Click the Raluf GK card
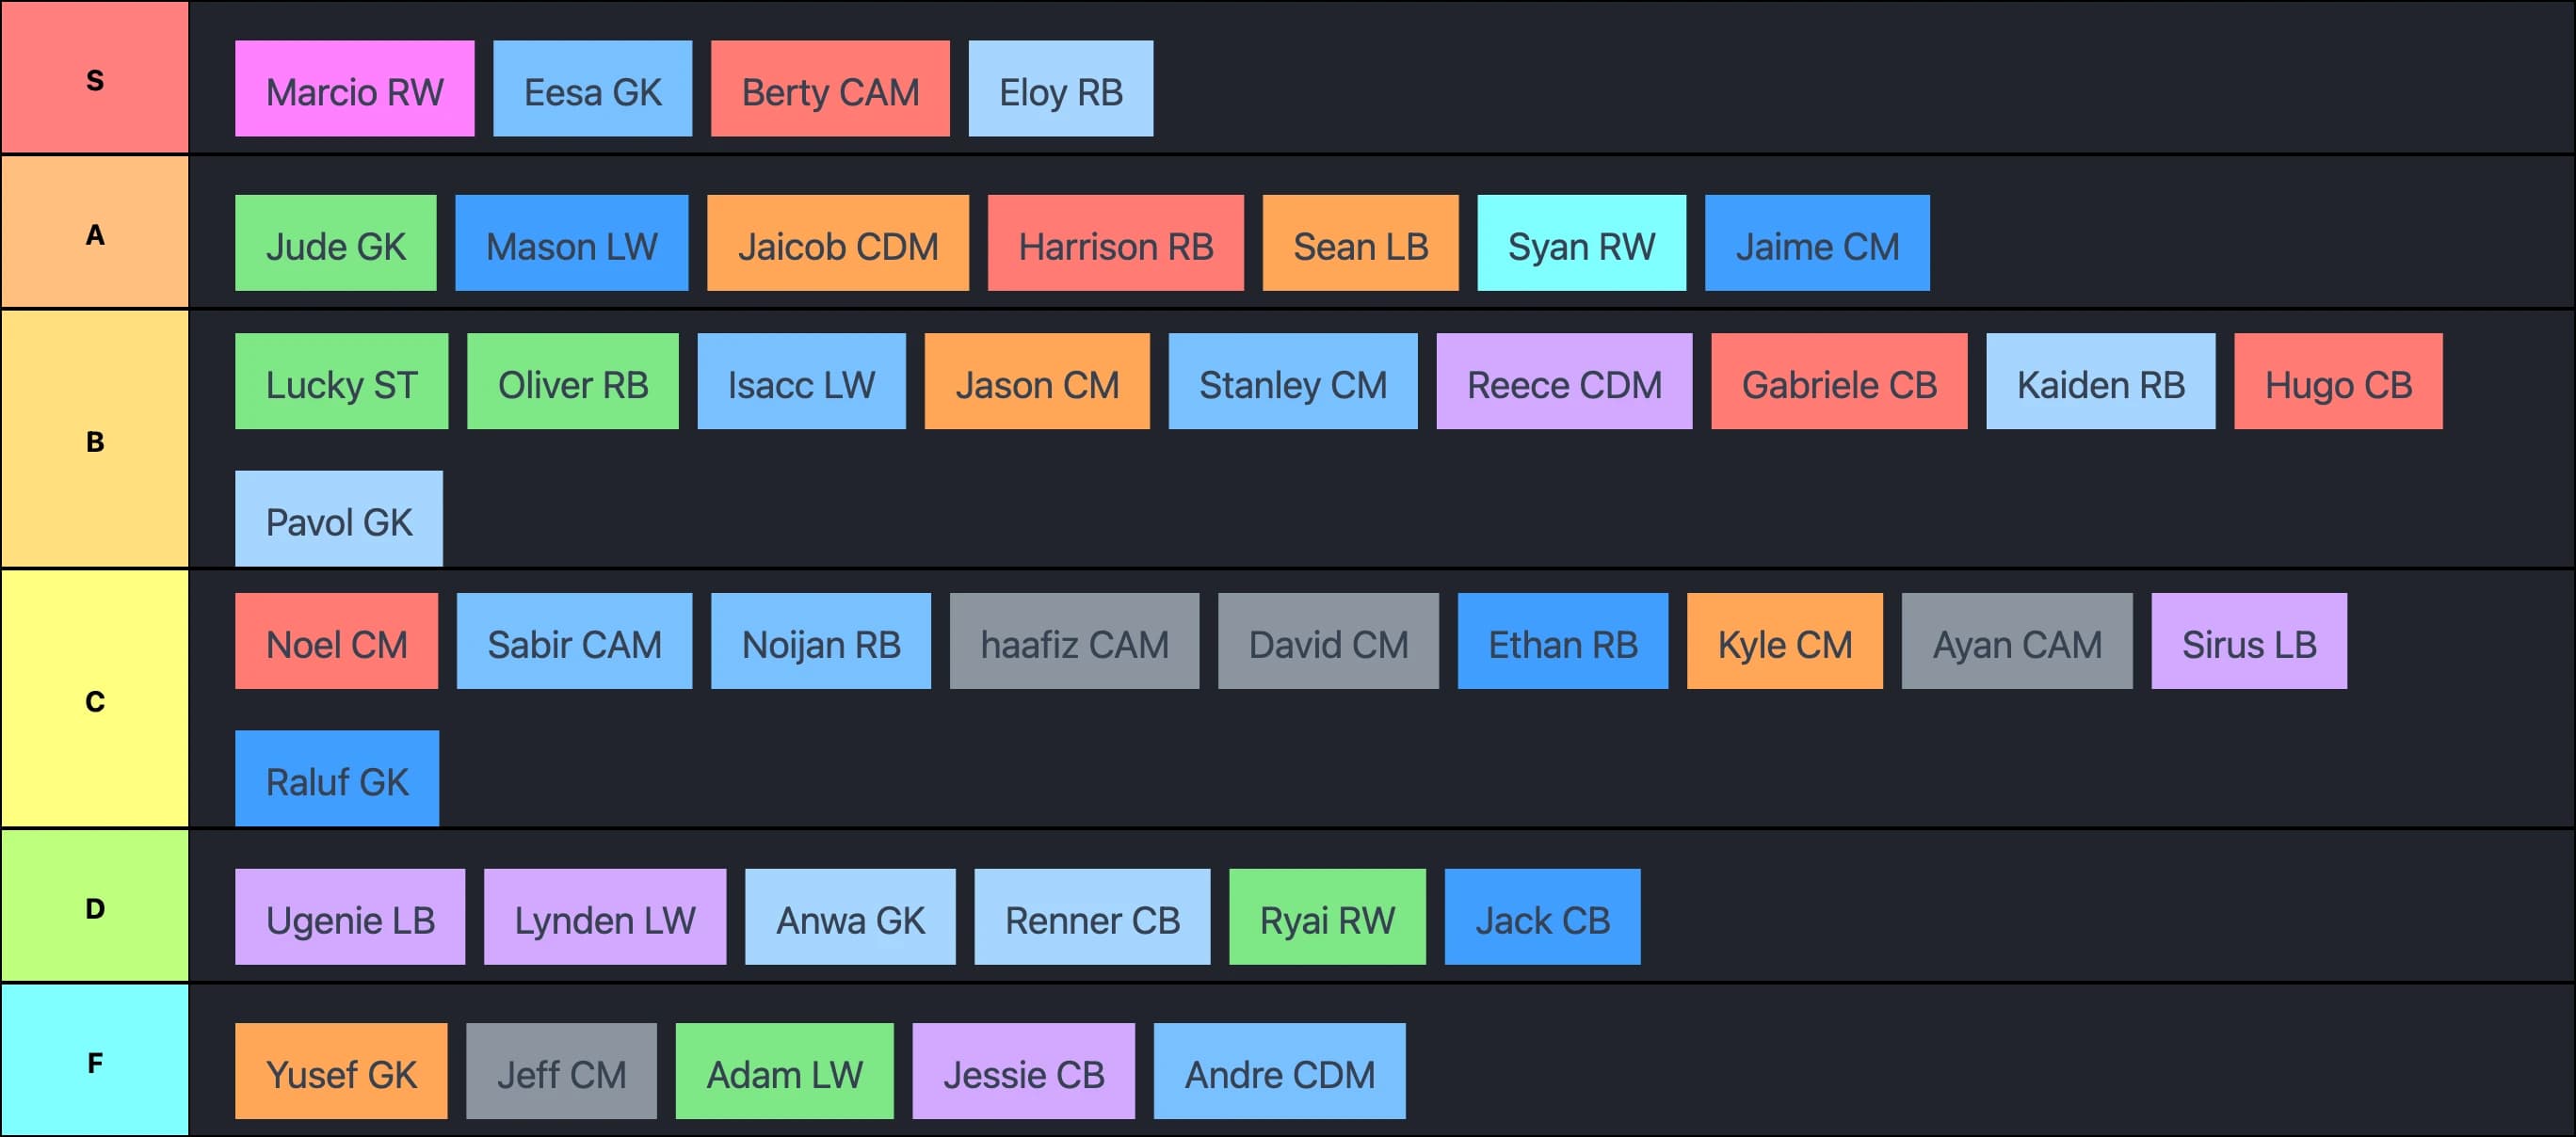Screen dimensions: 2576x1137 coord(337,778)
